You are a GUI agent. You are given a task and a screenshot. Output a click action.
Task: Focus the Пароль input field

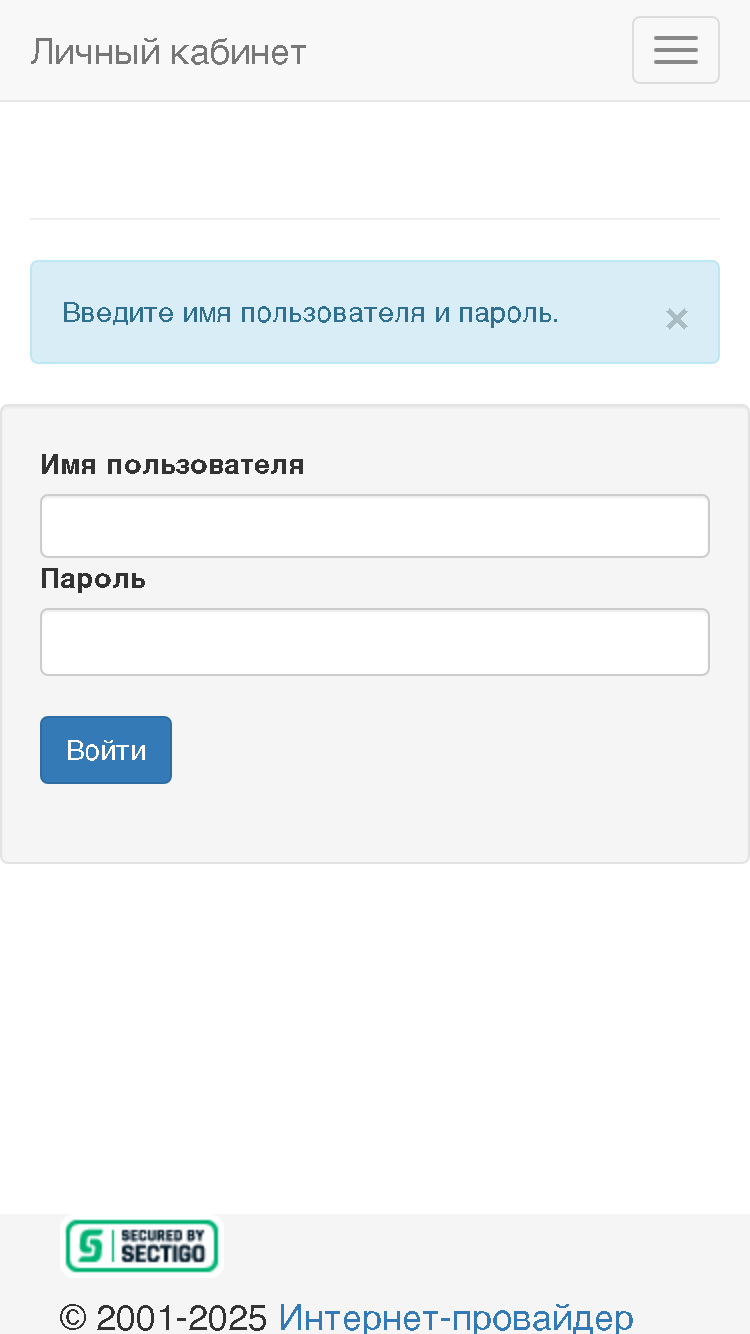375,642
